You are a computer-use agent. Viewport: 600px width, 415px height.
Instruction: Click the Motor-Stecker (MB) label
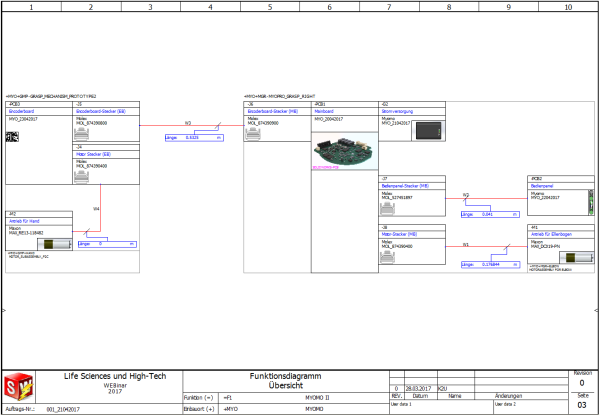click(x=399, y=234)
